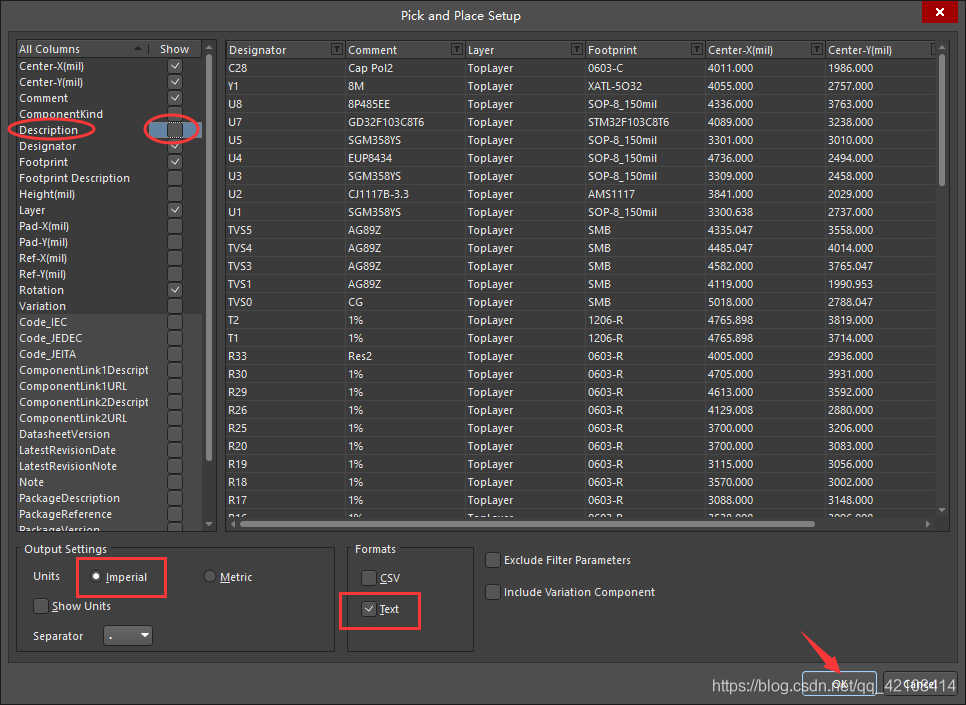Select the TVS5 designator cell
966x705 pixels.
click(285, 230)
